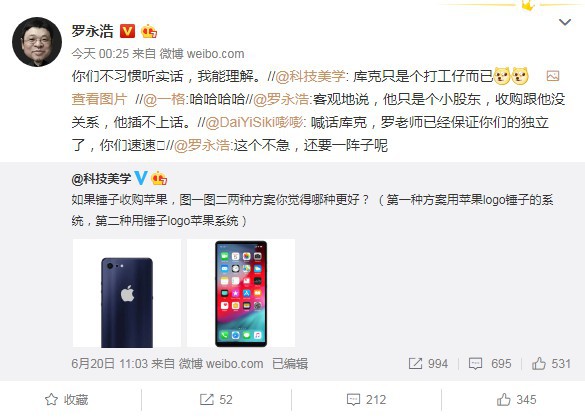Repost this weibo with 52 reposts
Image resolution: width=585 pixels, height=419 pixels.
click(216, 400)
